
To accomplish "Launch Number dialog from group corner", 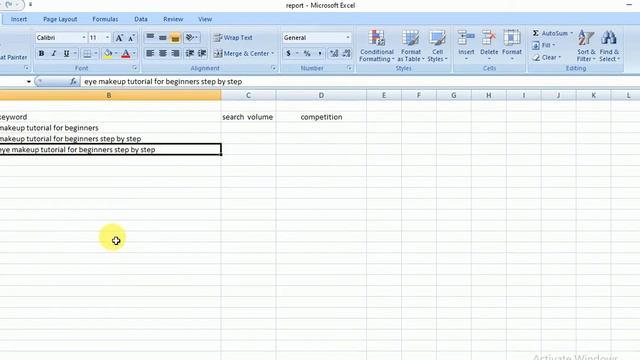I will click(x=349, y=68).
